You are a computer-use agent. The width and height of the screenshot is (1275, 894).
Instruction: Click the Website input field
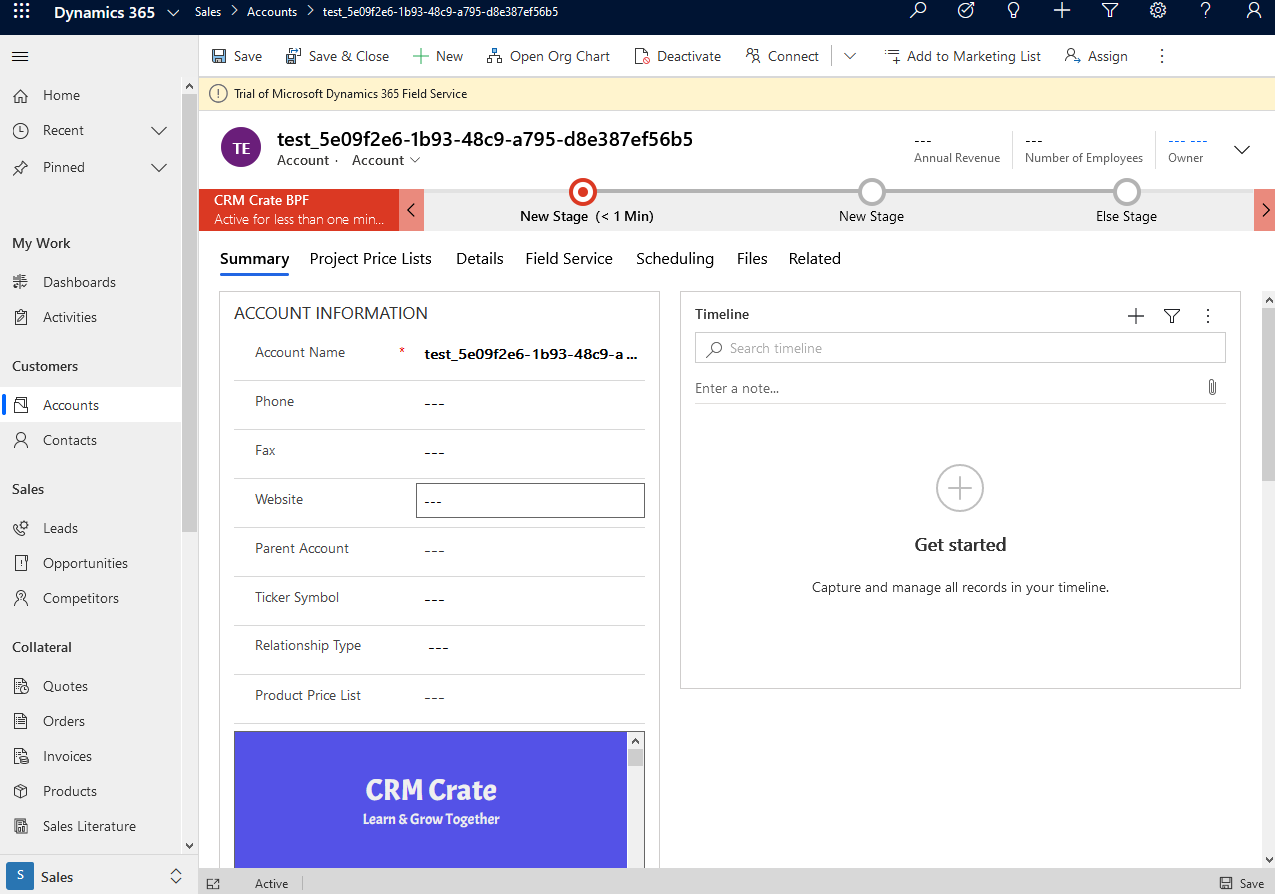click(x=529, y=501)
